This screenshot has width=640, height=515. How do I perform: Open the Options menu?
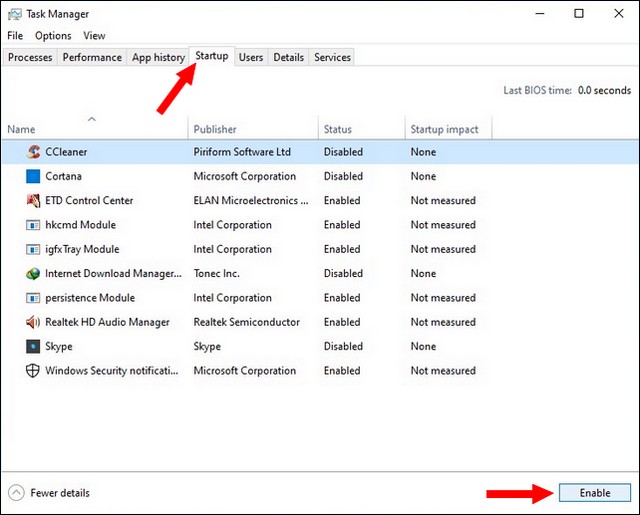pyautogui.click(x=53, y=36)
